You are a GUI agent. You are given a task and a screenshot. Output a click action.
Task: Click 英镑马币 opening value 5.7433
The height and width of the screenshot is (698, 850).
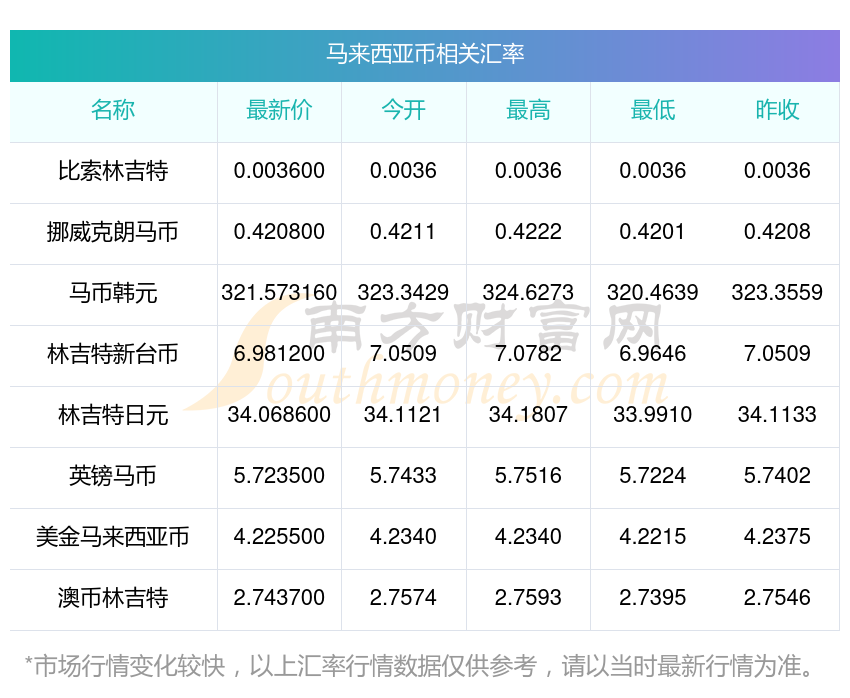click(403, 476)
